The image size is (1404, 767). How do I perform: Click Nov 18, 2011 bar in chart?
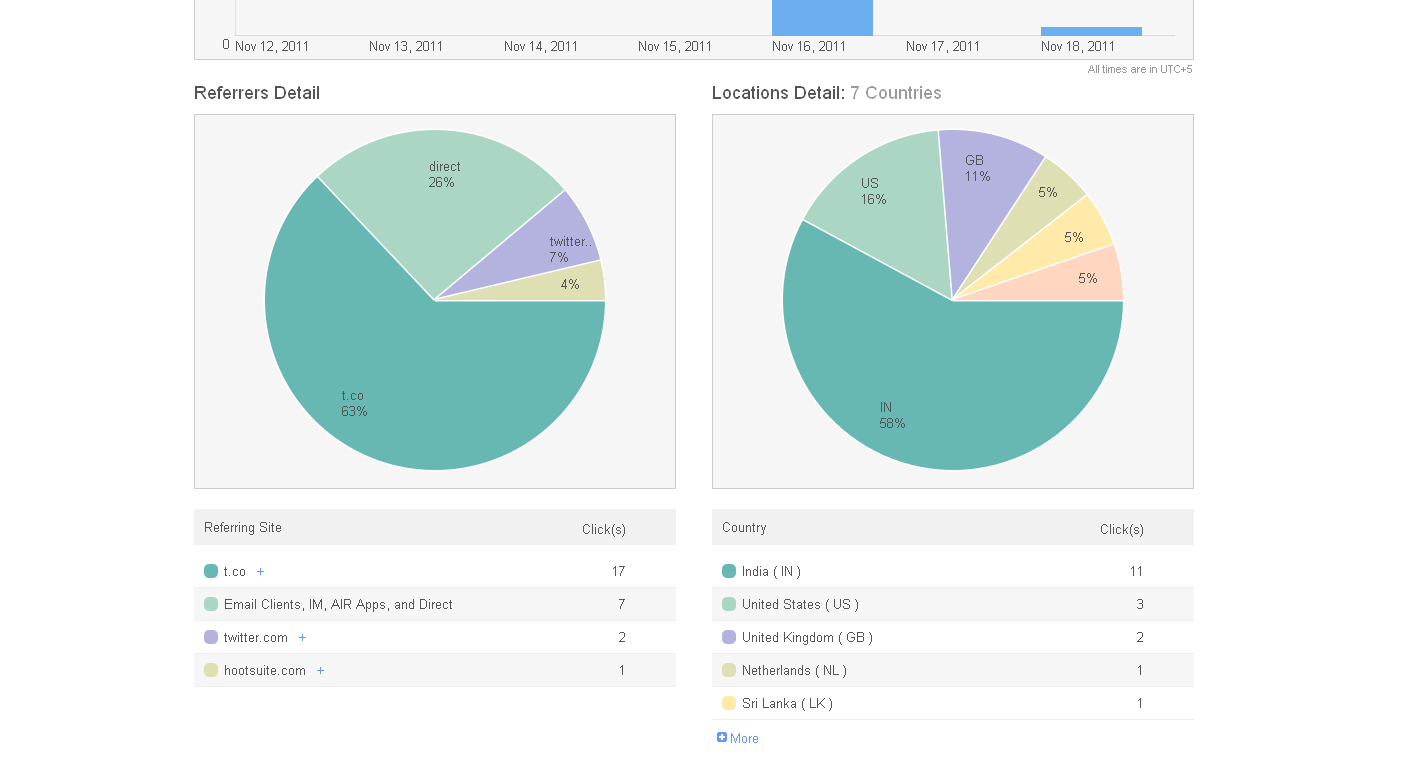tap(1091, 31)
